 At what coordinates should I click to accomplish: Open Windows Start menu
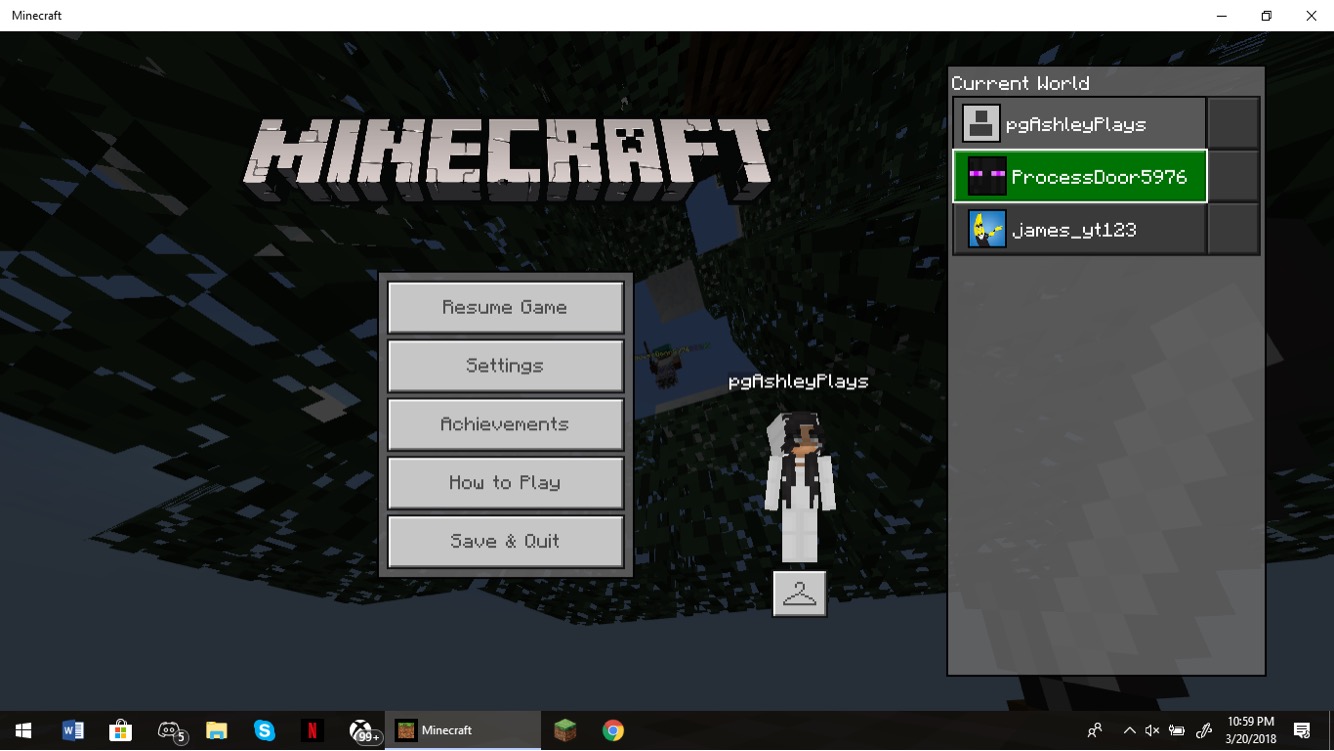click(x=24, y=731)
